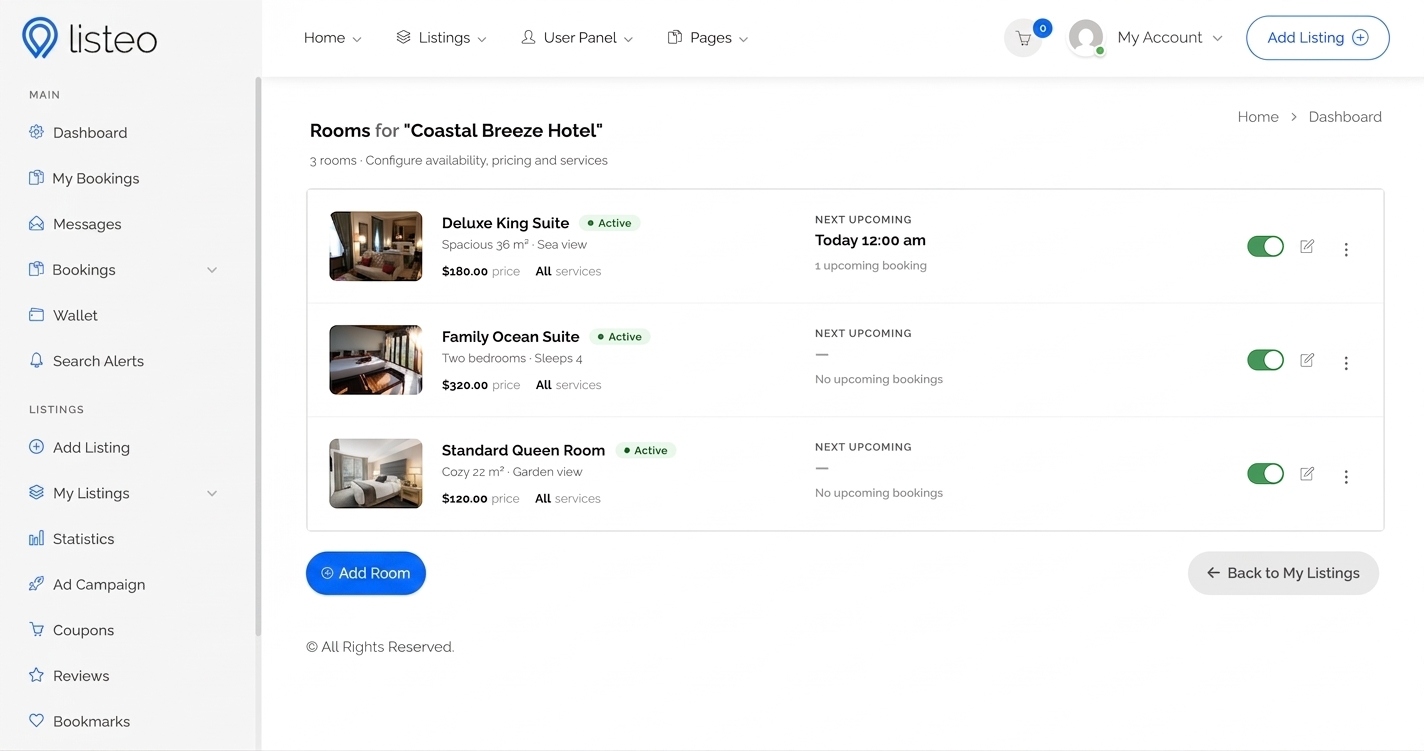Click the $120.00 price text

[x=465, y=499]
